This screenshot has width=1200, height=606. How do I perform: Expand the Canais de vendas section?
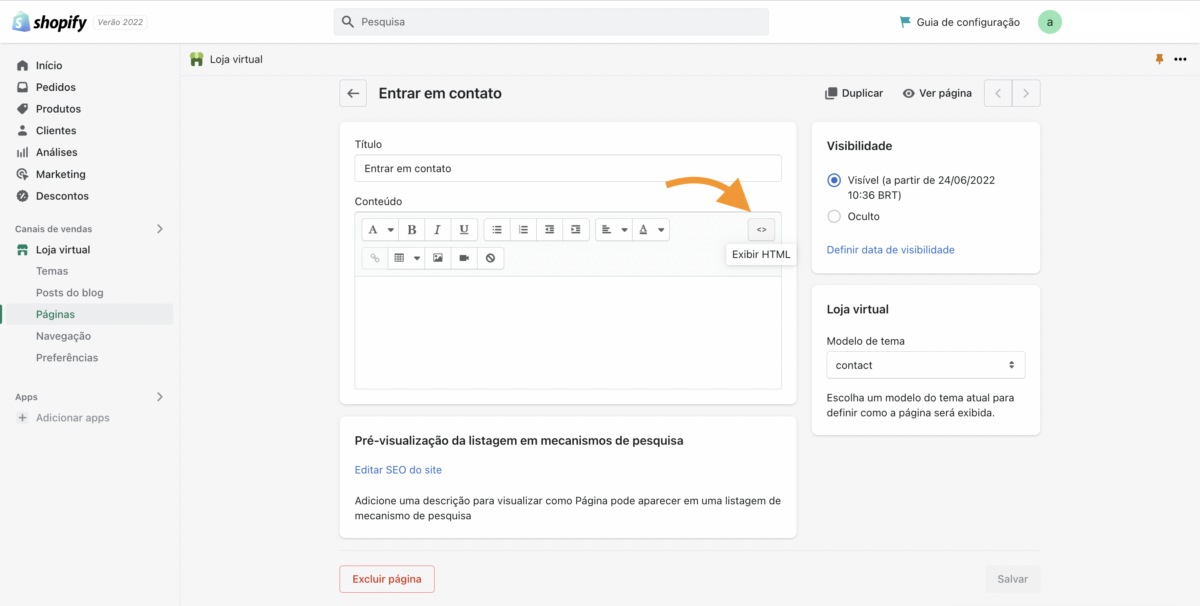pos(160,229)
